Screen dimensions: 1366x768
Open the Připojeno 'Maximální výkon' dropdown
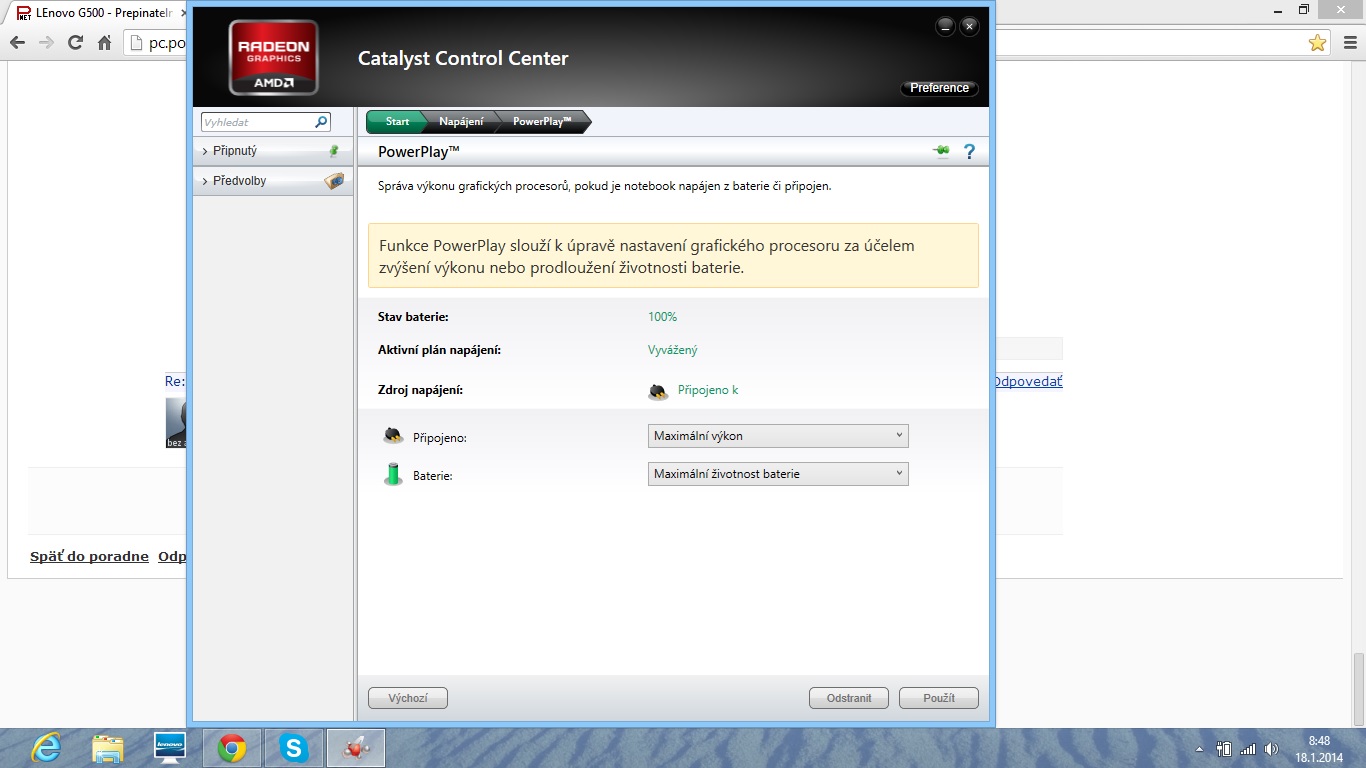[778, 436]
